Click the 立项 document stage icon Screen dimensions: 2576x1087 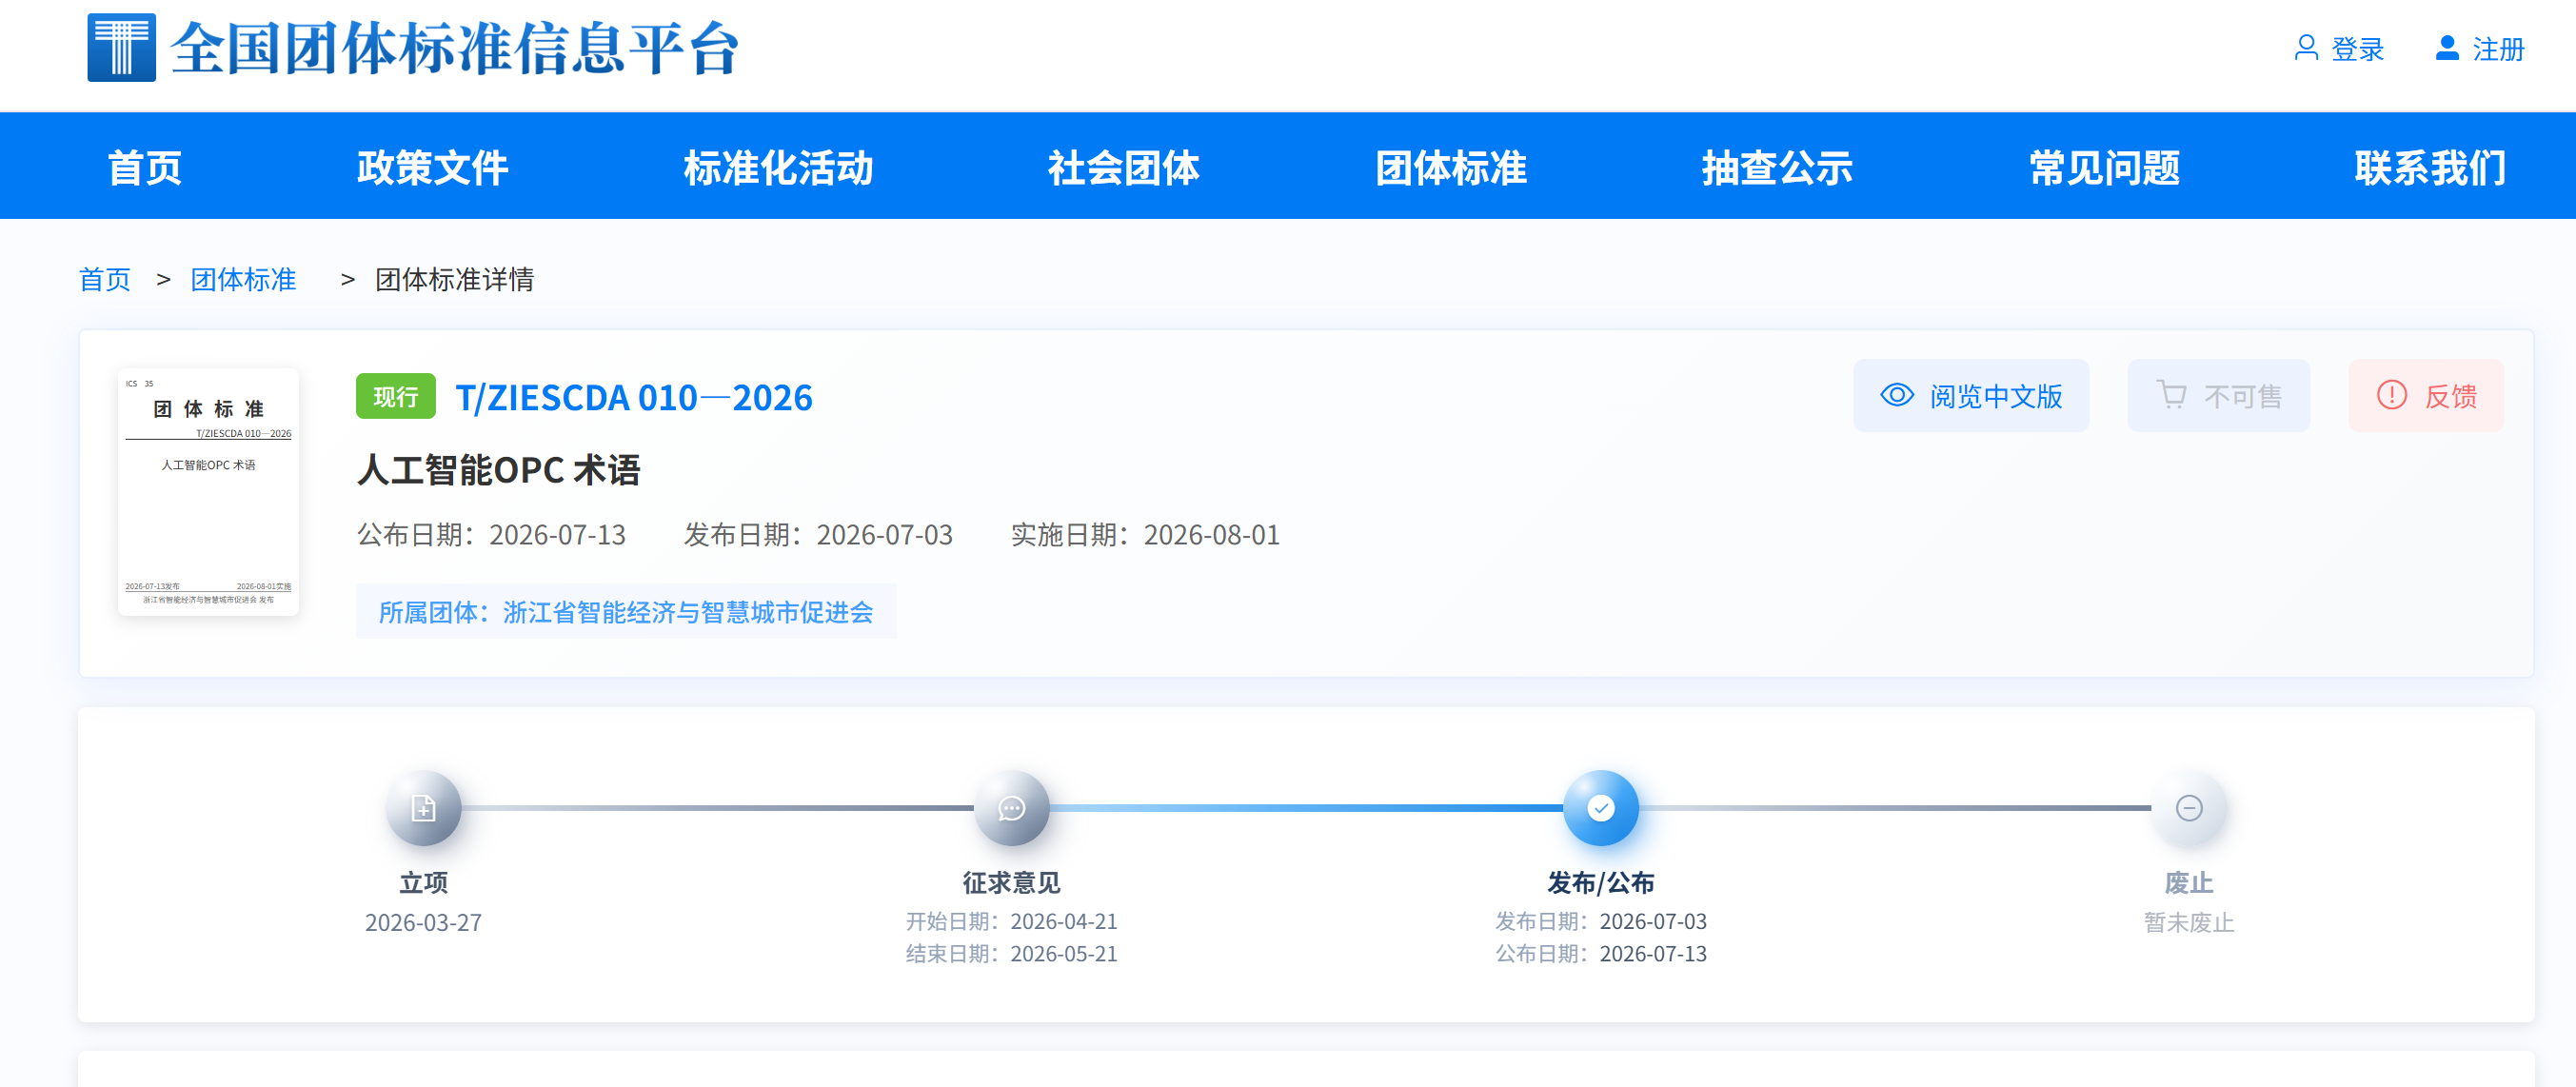click(x=423, y=808)
